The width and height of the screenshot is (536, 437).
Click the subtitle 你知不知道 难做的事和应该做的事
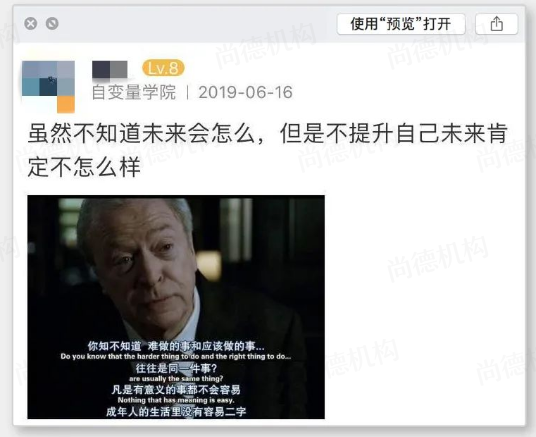[176, 346]
